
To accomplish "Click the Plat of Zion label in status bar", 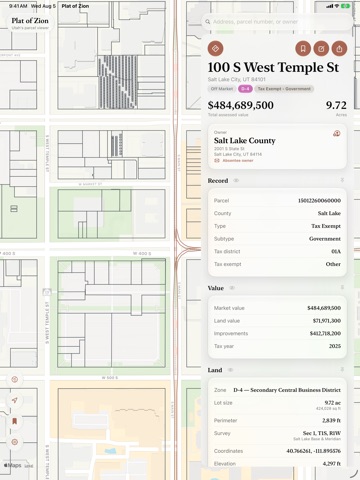I will pos(75,6).
